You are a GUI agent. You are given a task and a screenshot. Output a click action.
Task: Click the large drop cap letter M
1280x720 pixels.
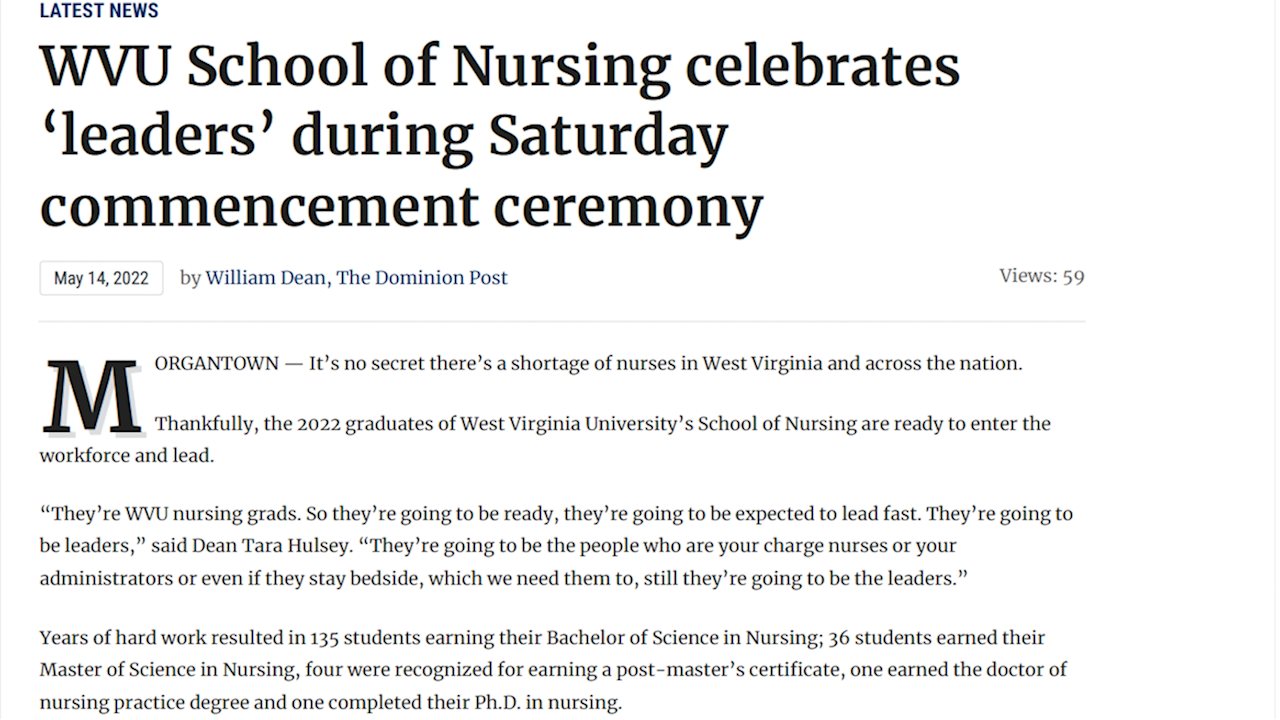[x=92, y=396]
